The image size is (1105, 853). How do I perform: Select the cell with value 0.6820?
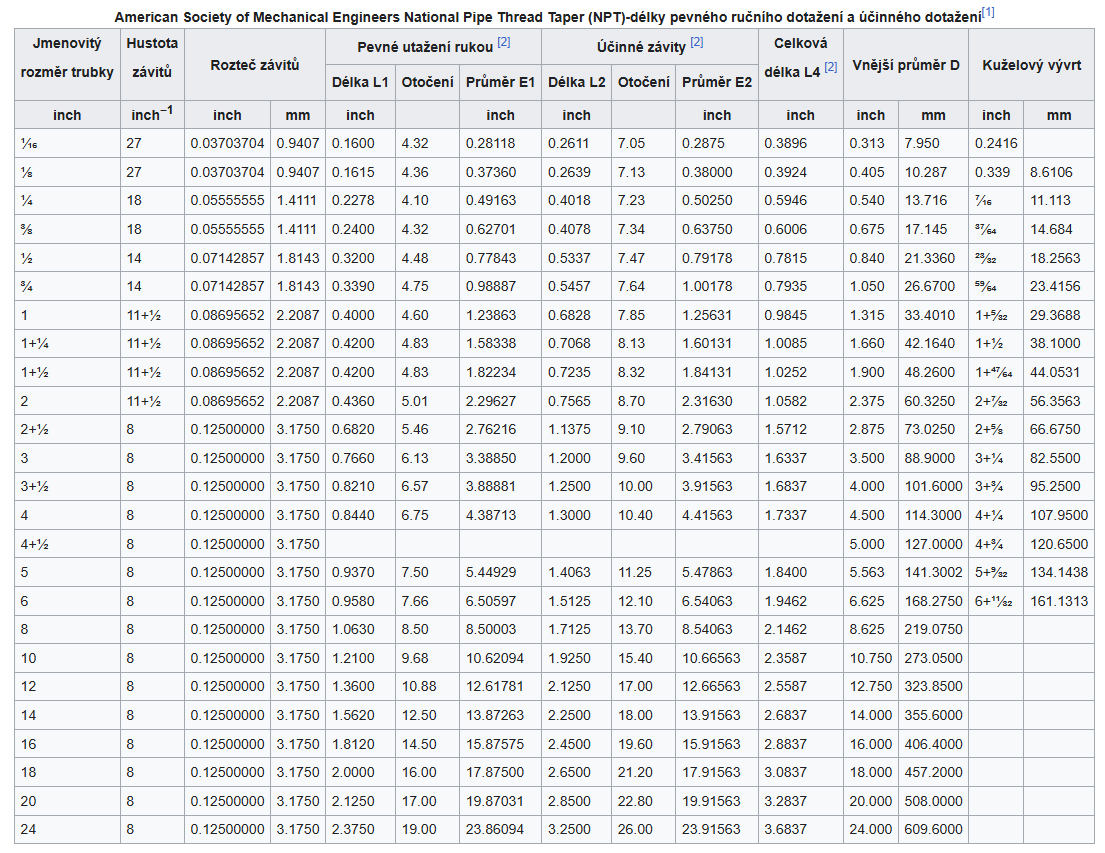pyautogui.click(x=360, y=429)
